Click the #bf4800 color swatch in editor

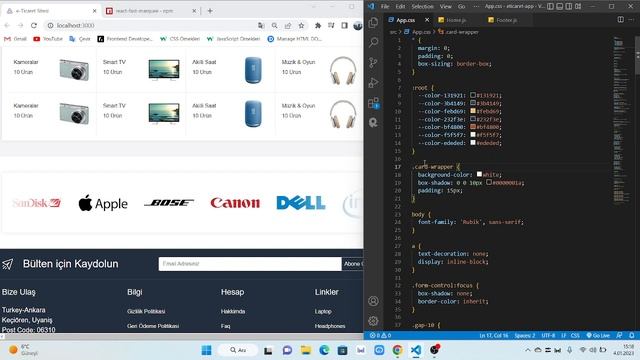coord(473,127)
